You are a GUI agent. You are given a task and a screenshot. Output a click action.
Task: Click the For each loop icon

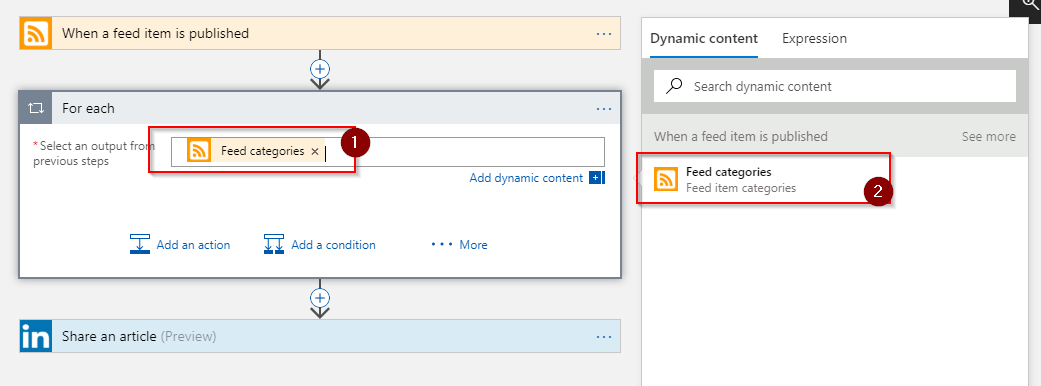(36, 108)
